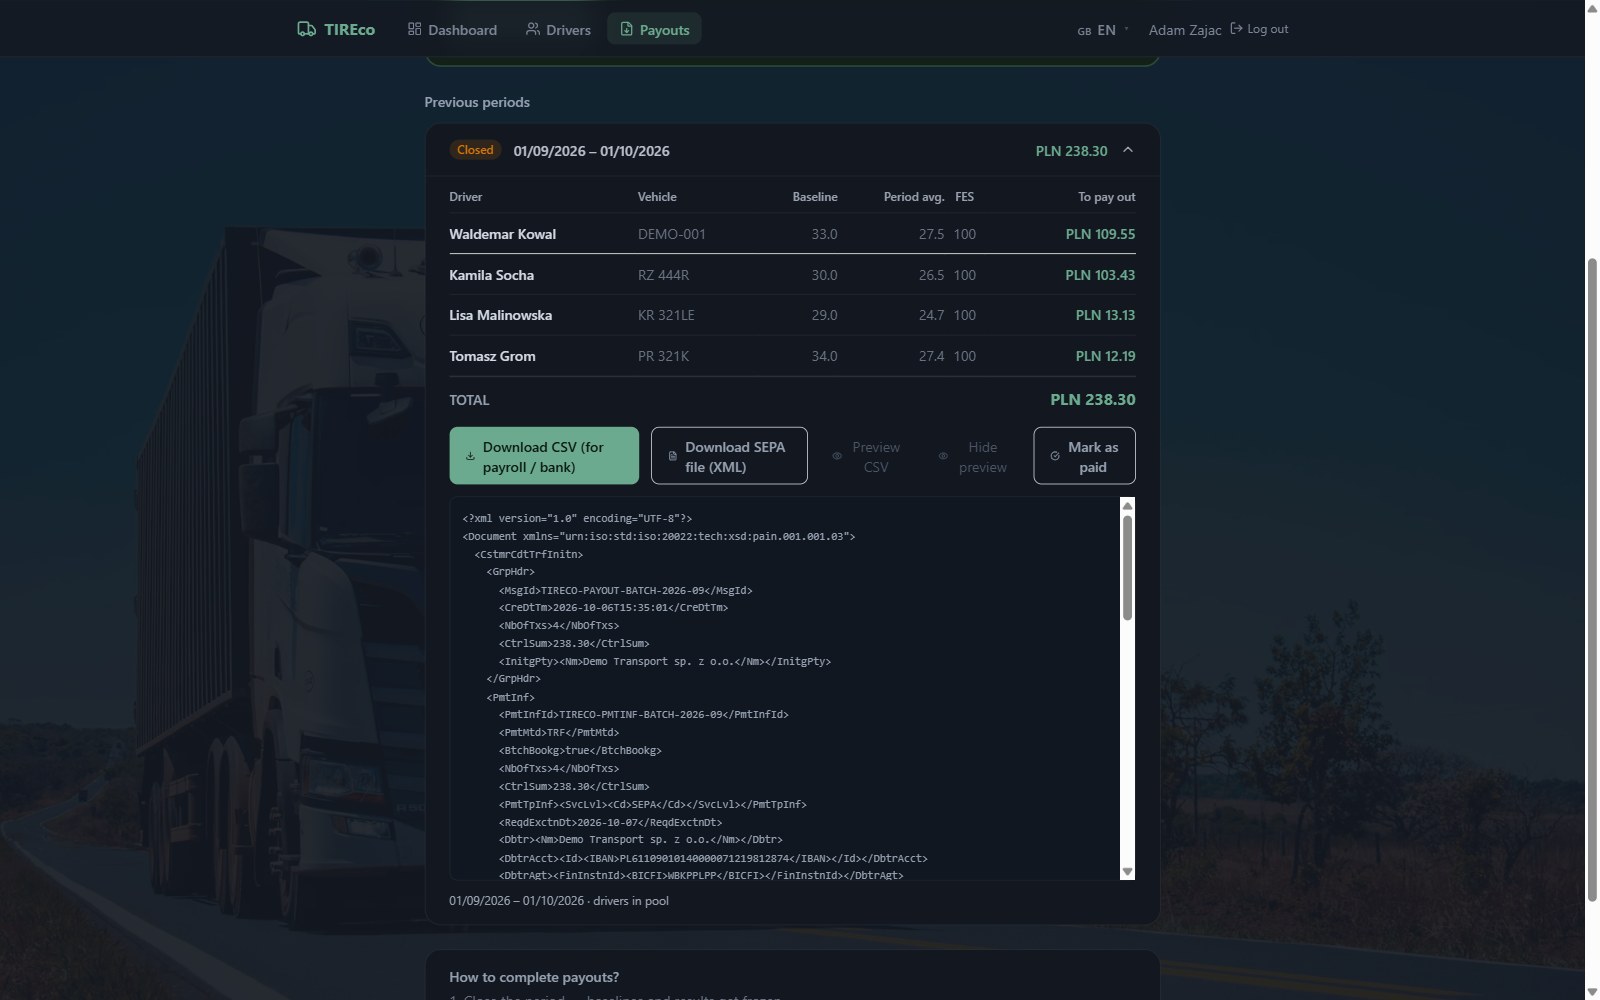This screenshot has width=1600, height=1000.
Task: Click the eye icon beside Preview CSV
Action: pyautogui.click(x=837, y=456)
